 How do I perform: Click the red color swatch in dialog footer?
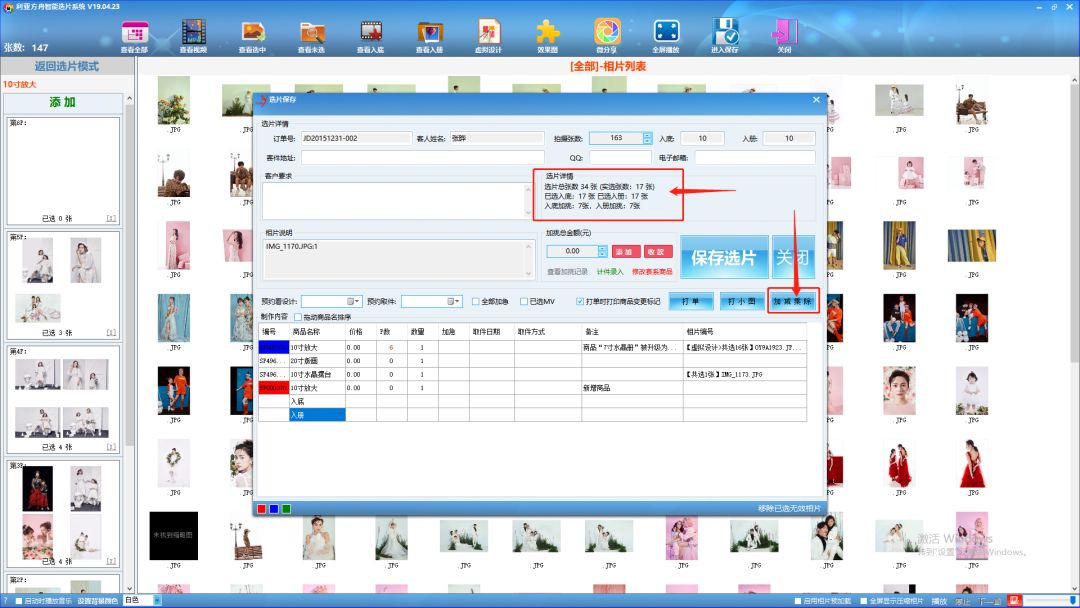click(262, 509)
